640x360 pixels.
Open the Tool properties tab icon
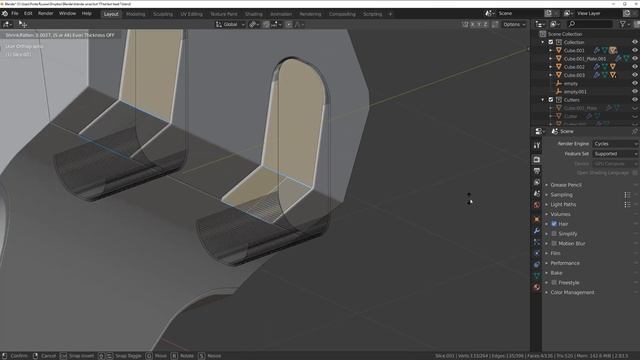(x=537, y=145)
